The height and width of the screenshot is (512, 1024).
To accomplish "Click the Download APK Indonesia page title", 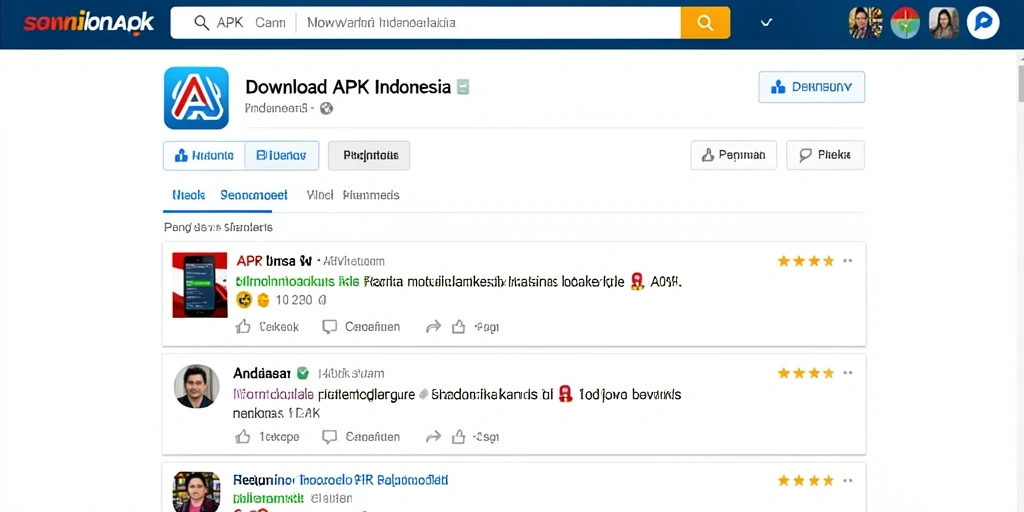I will click(x=348, y=87).
